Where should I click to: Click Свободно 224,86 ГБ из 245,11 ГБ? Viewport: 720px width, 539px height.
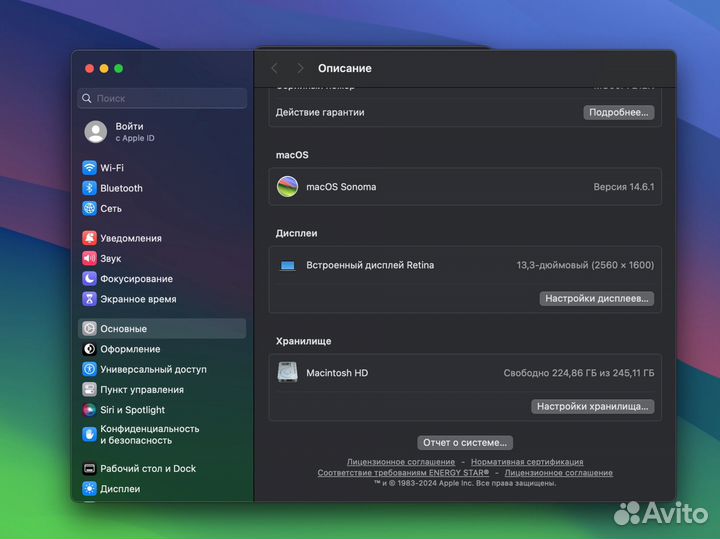pyautogui.click(x=579, y=373)
